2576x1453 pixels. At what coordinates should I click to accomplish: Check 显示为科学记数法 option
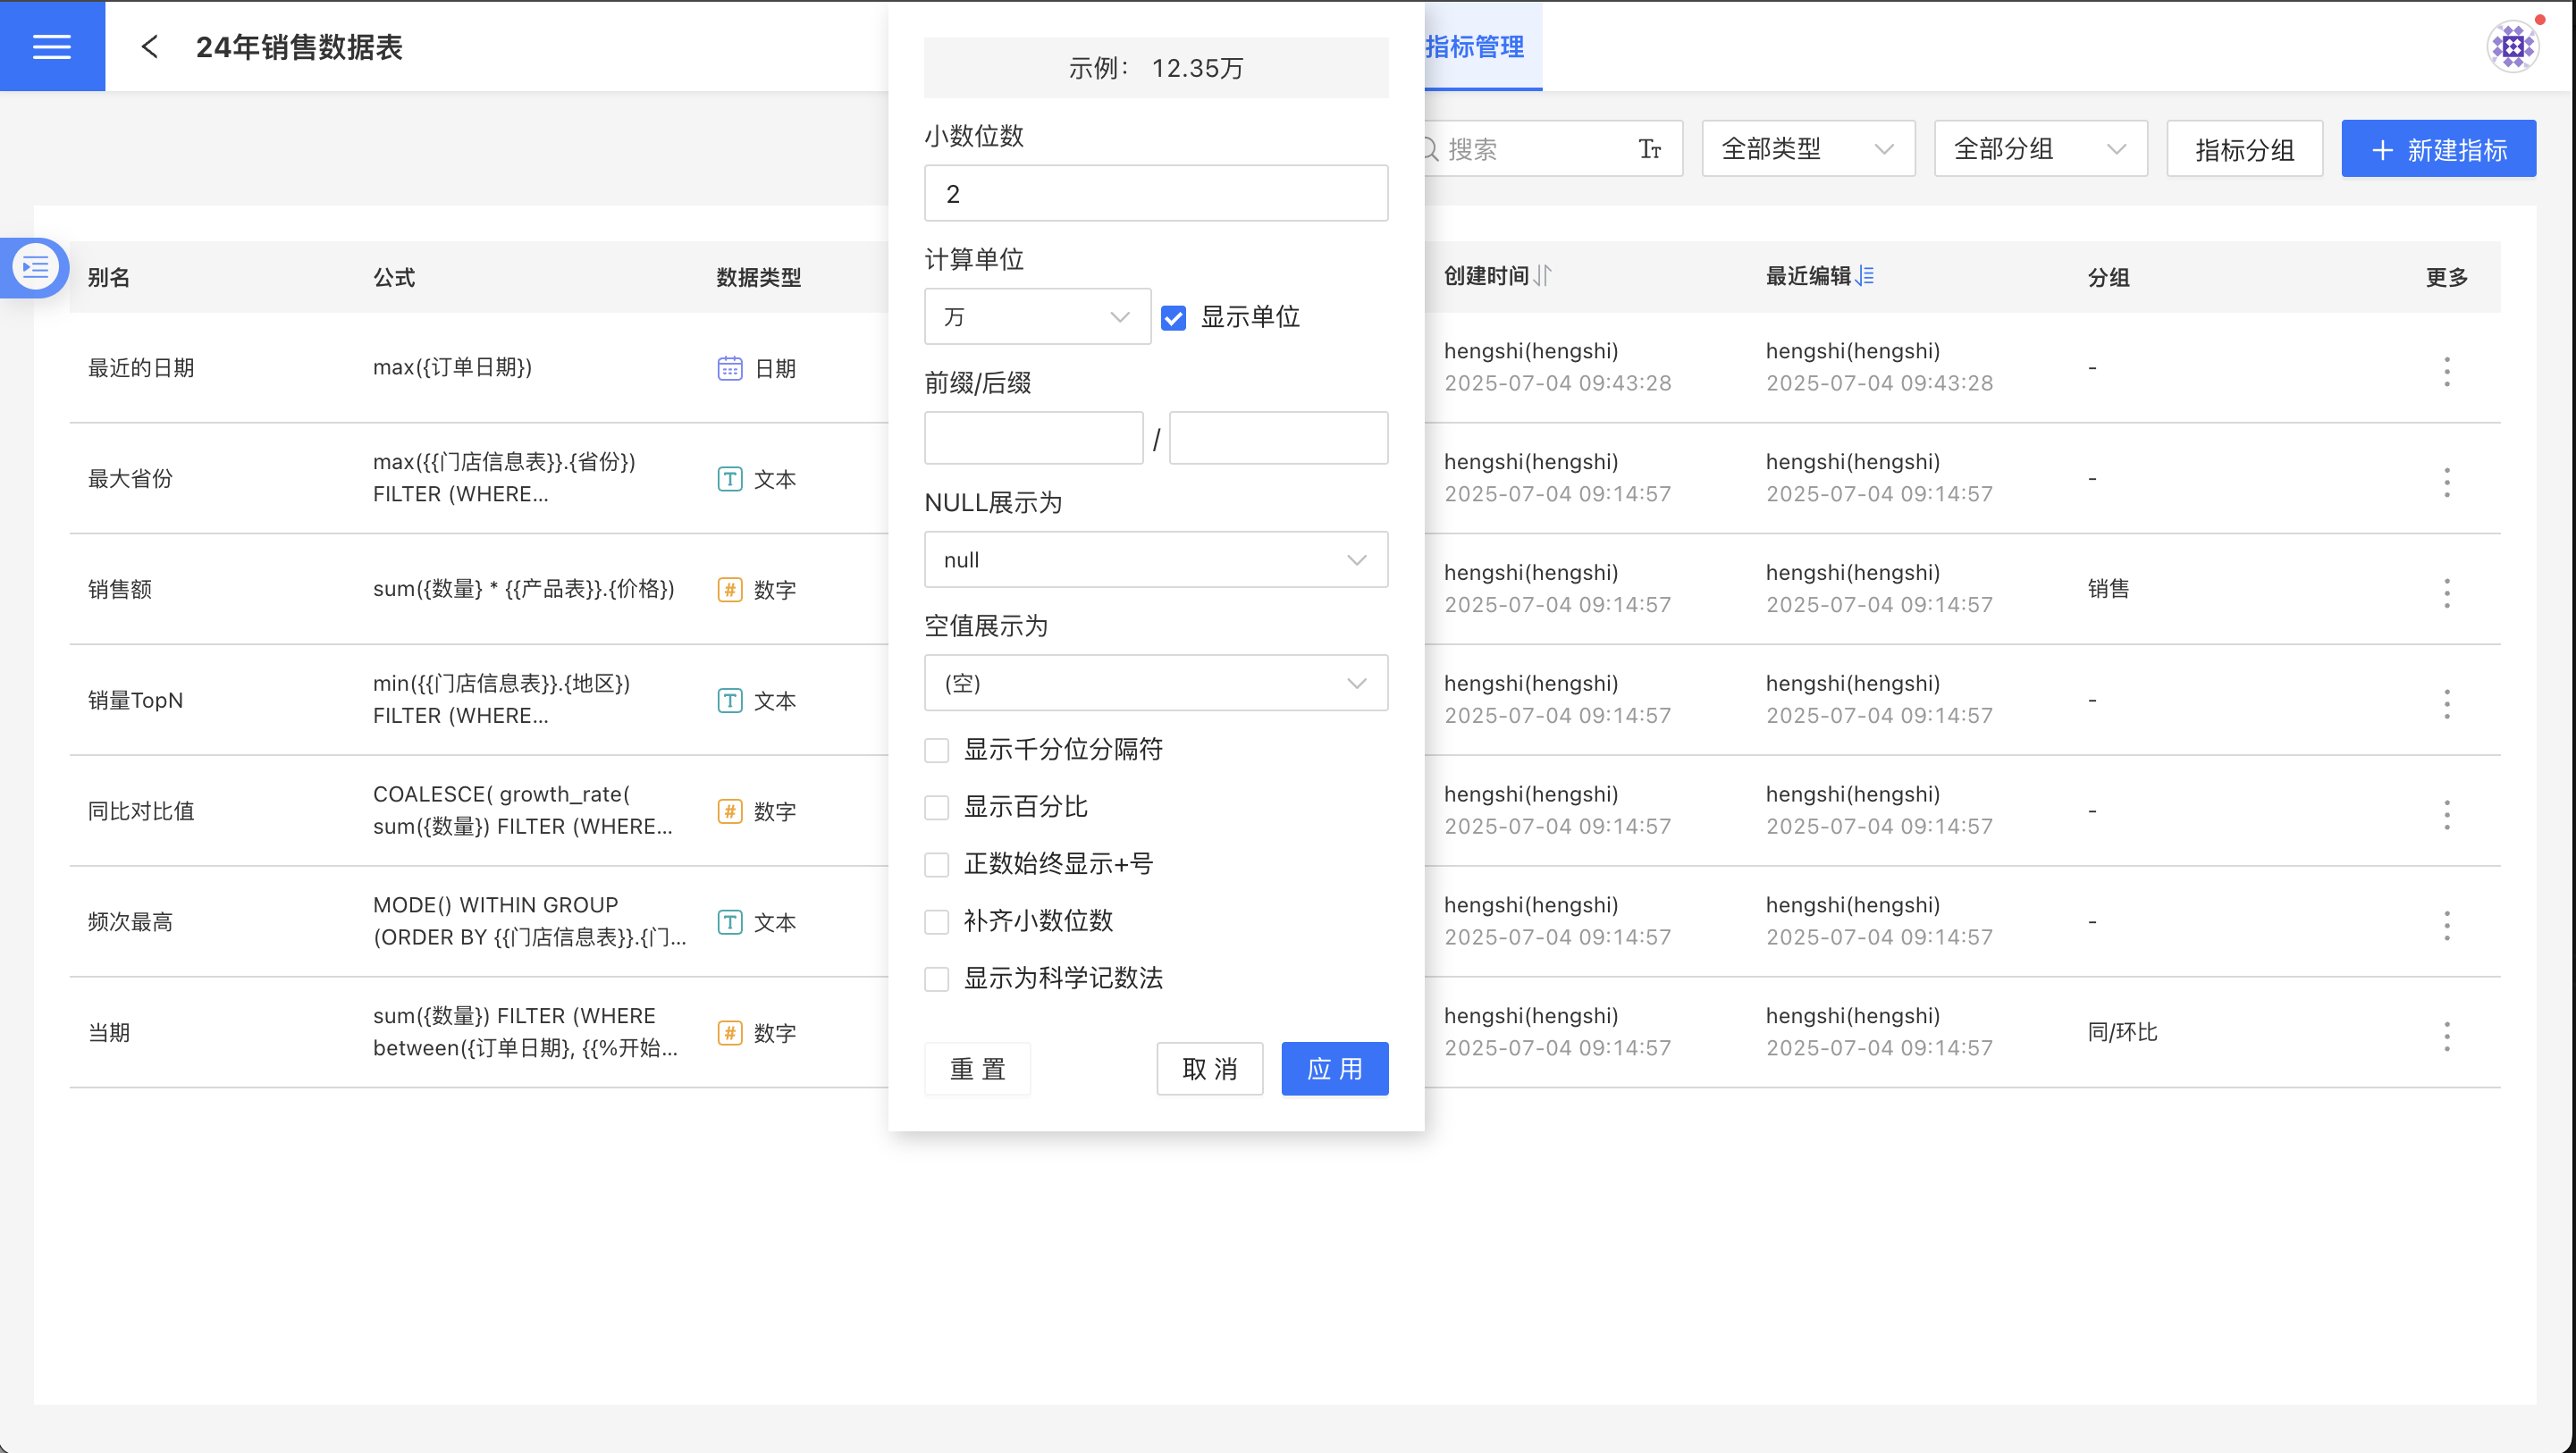(937, 978)
